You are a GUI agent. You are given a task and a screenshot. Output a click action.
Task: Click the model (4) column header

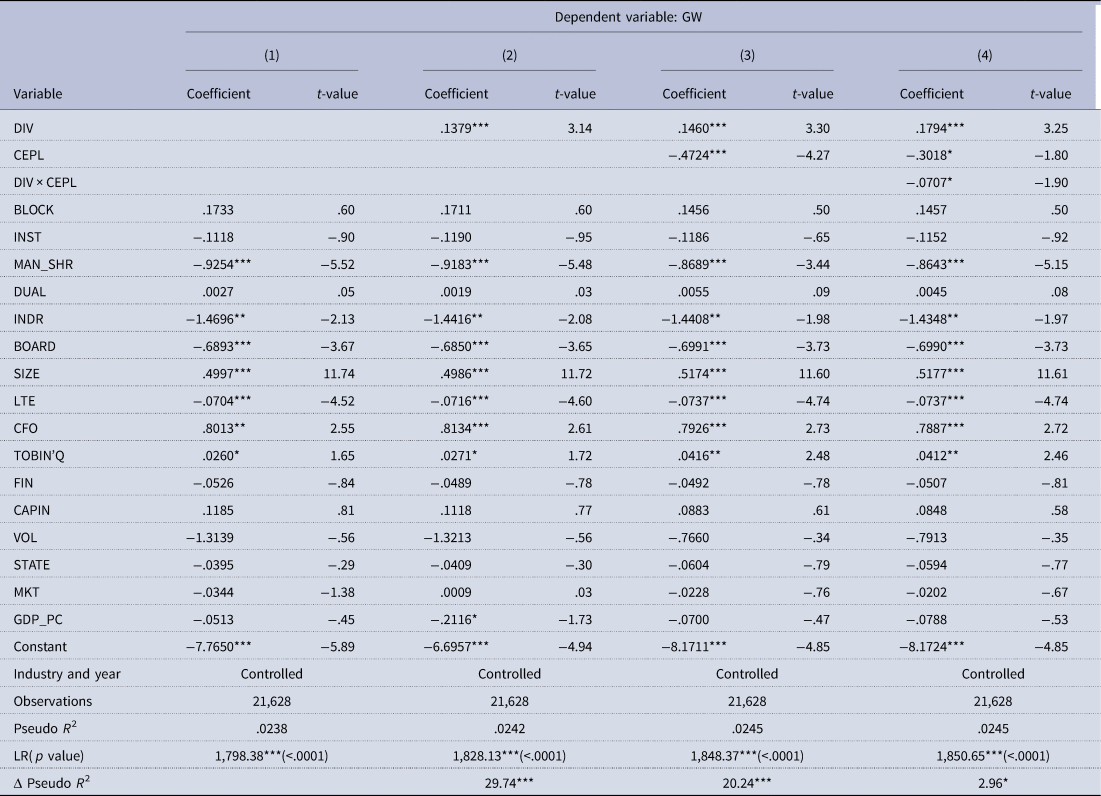(989, 56)
